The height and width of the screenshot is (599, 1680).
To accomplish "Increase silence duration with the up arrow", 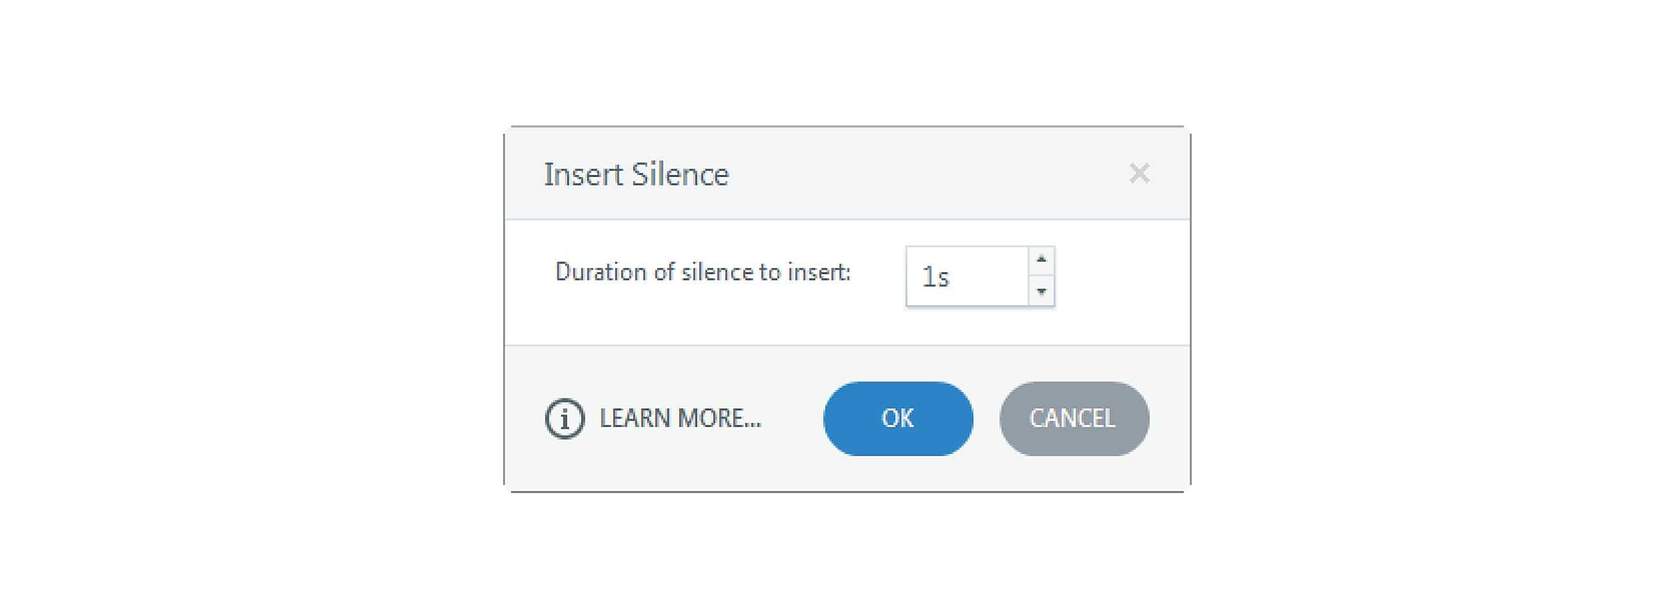I will pos(1041,260).
